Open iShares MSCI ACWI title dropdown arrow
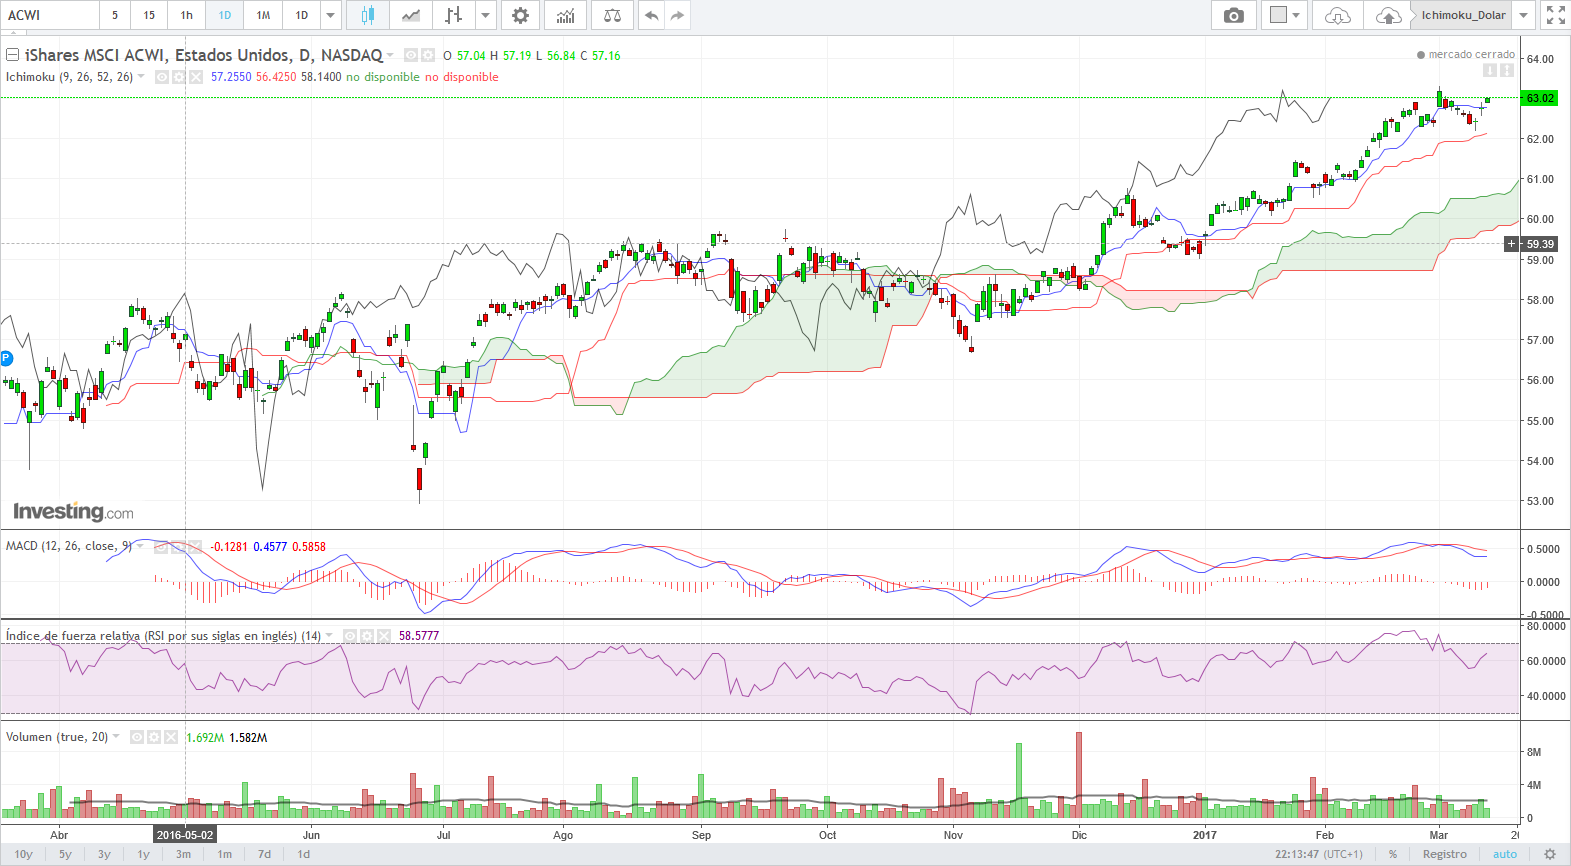The width and height of the screenshot is (1571, 866). [x=390, y=56]
